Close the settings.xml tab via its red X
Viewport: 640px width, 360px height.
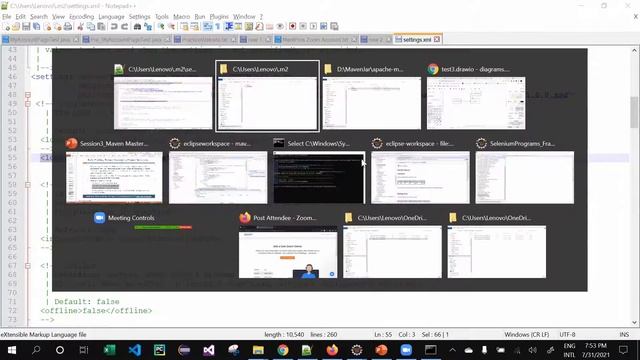point(437,39)
